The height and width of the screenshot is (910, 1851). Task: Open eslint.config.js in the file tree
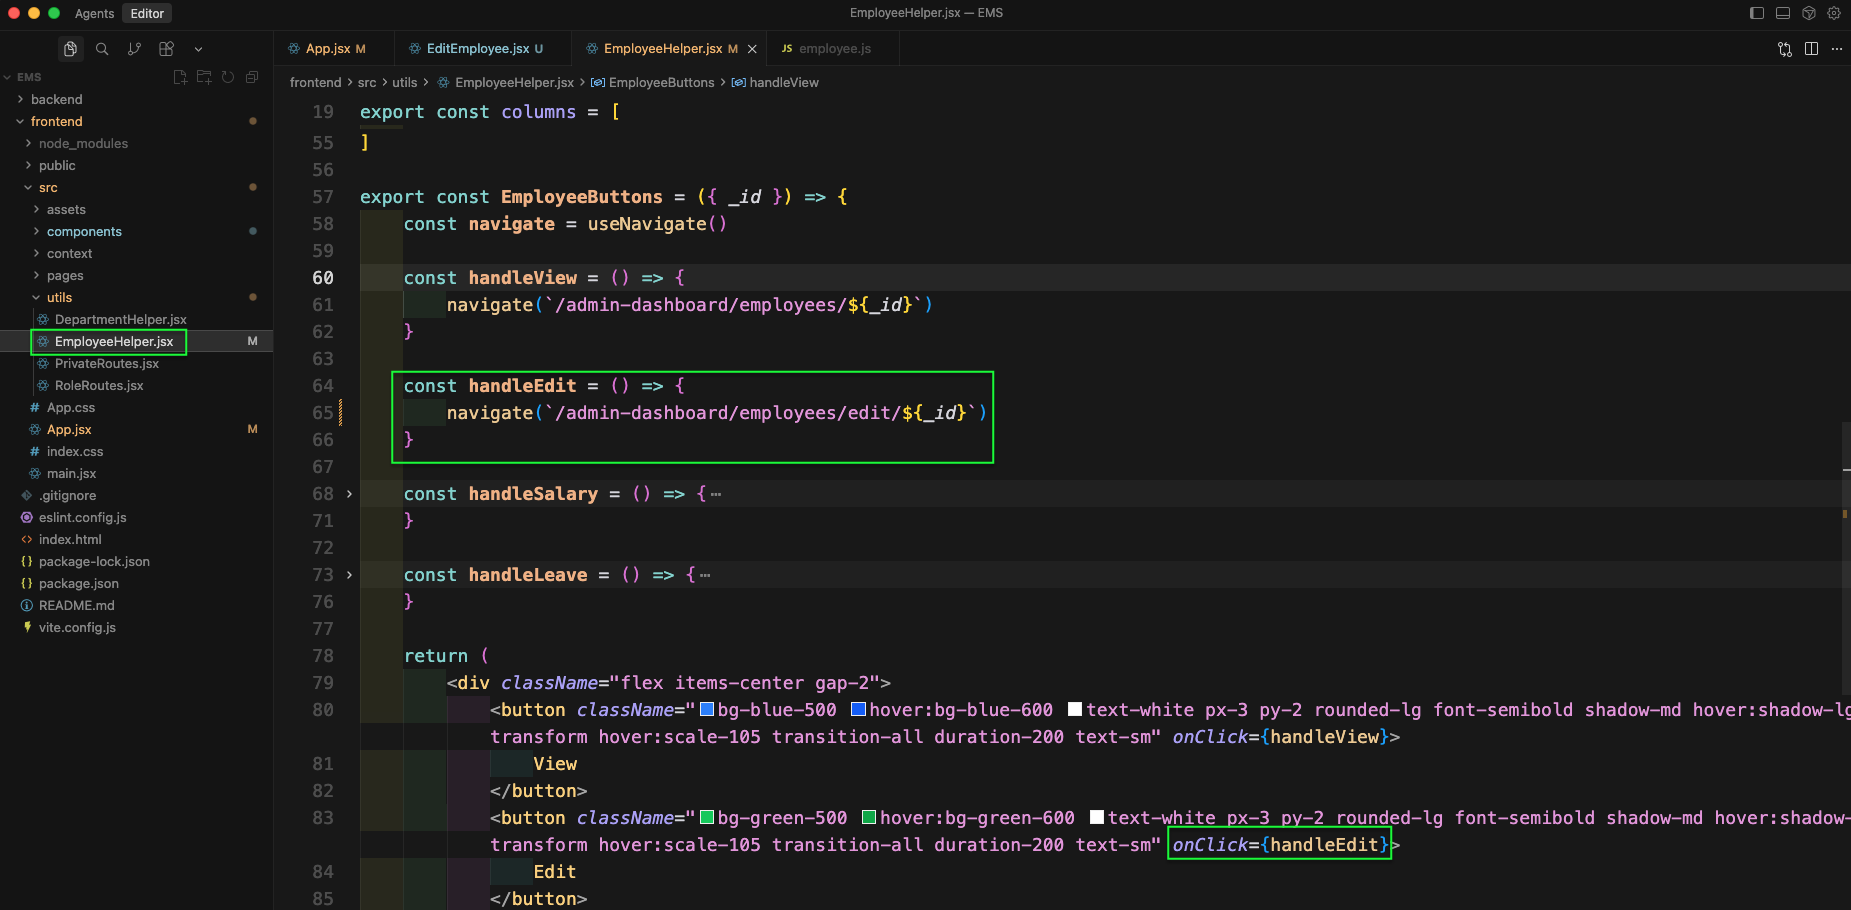click(x=136, y=518)
